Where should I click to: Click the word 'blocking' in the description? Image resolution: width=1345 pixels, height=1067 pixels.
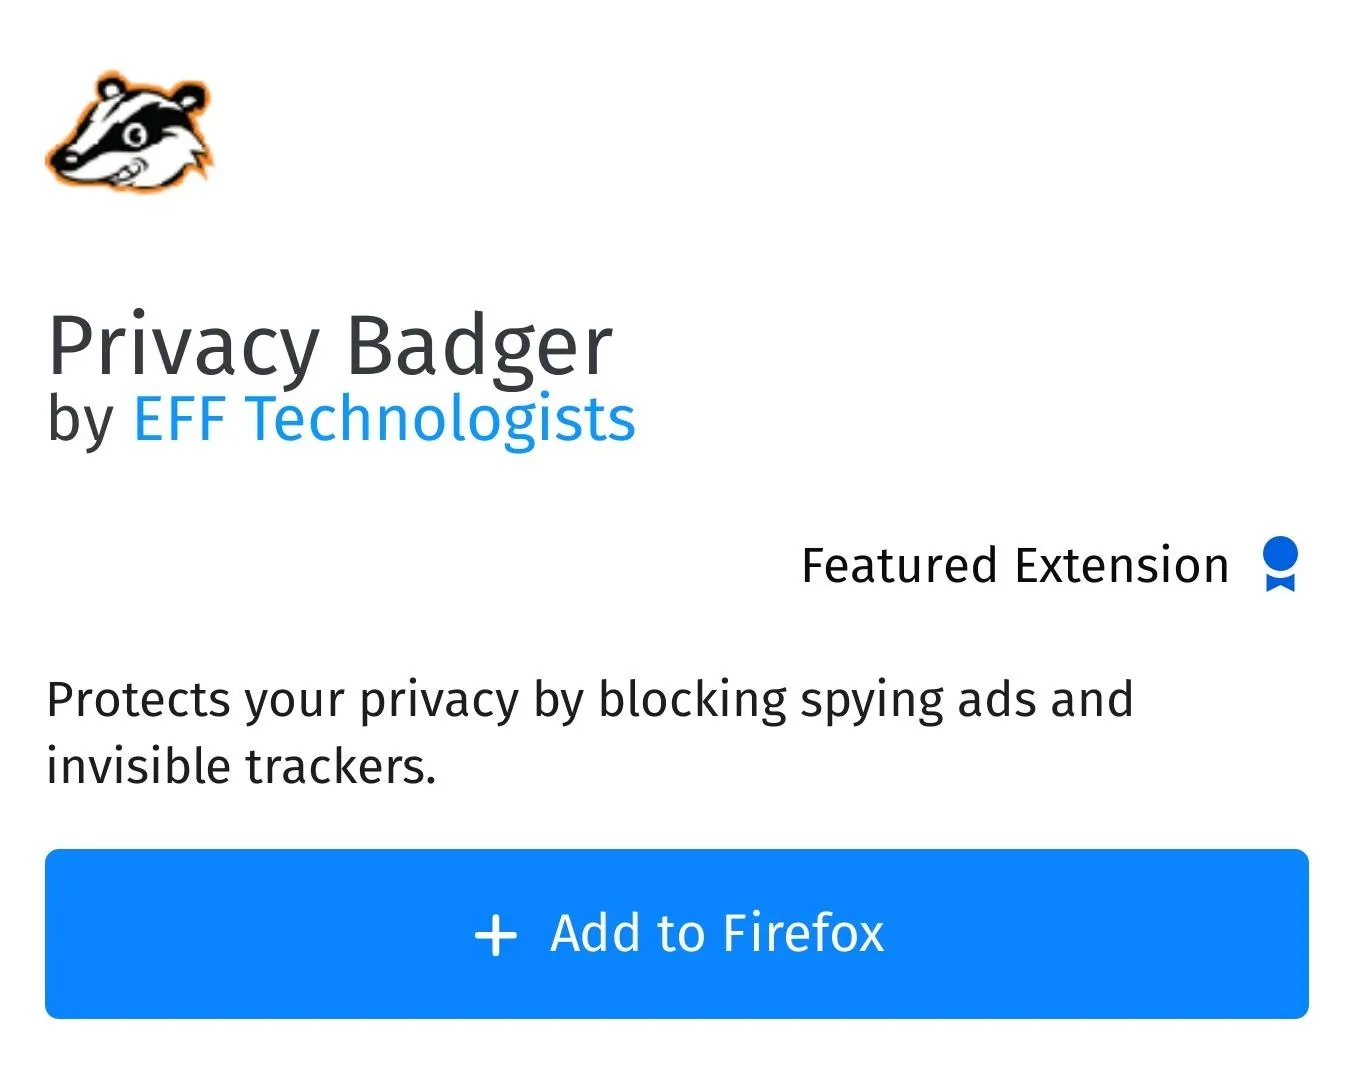point(692,700)
